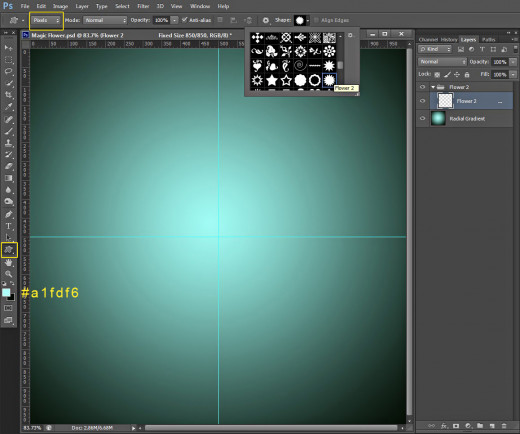Switch to the Paths tab
The image size is (520, 434).
pos(488,40)
